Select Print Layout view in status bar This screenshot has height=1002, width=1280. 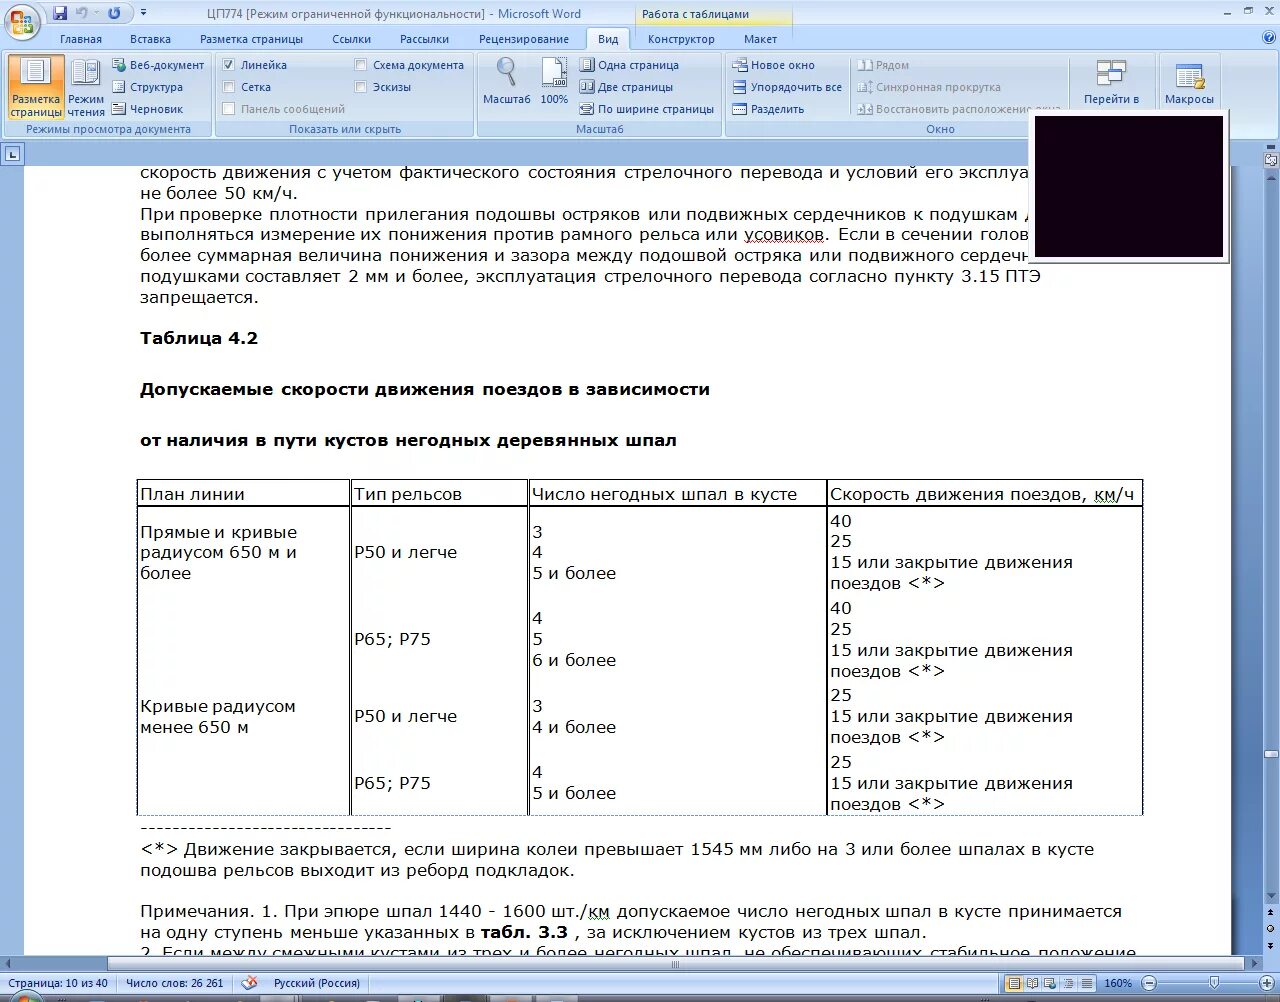[x=1015, y=983]
